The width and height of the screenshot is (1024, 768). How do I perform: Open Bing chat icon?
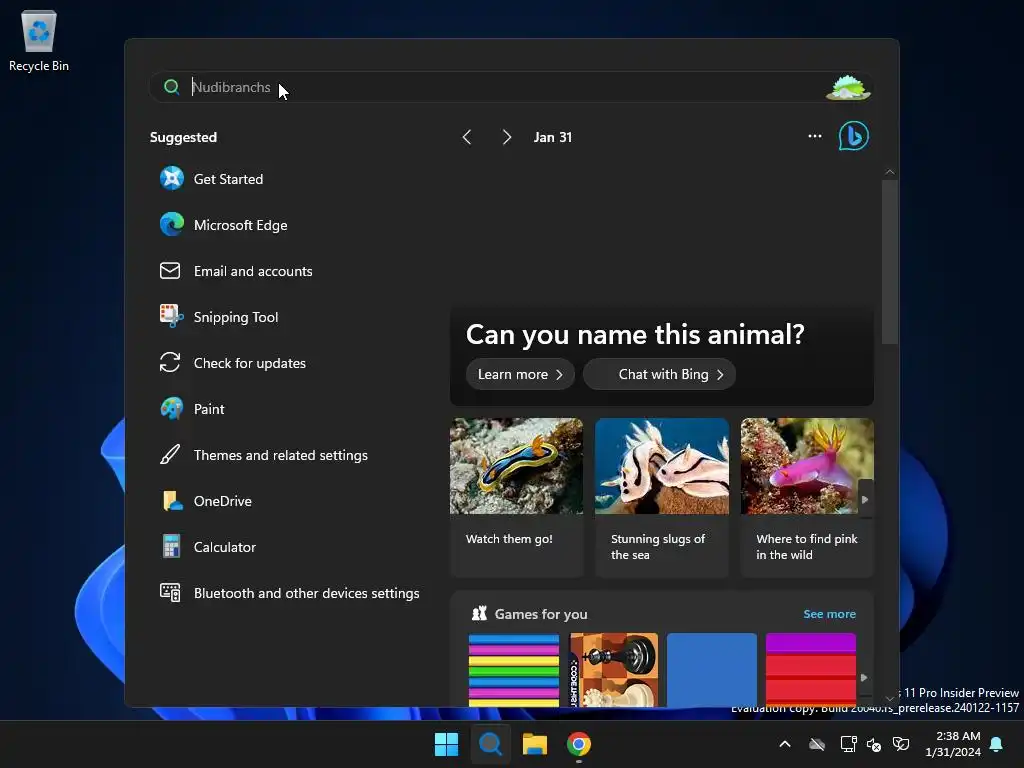(x=854, y=136)
